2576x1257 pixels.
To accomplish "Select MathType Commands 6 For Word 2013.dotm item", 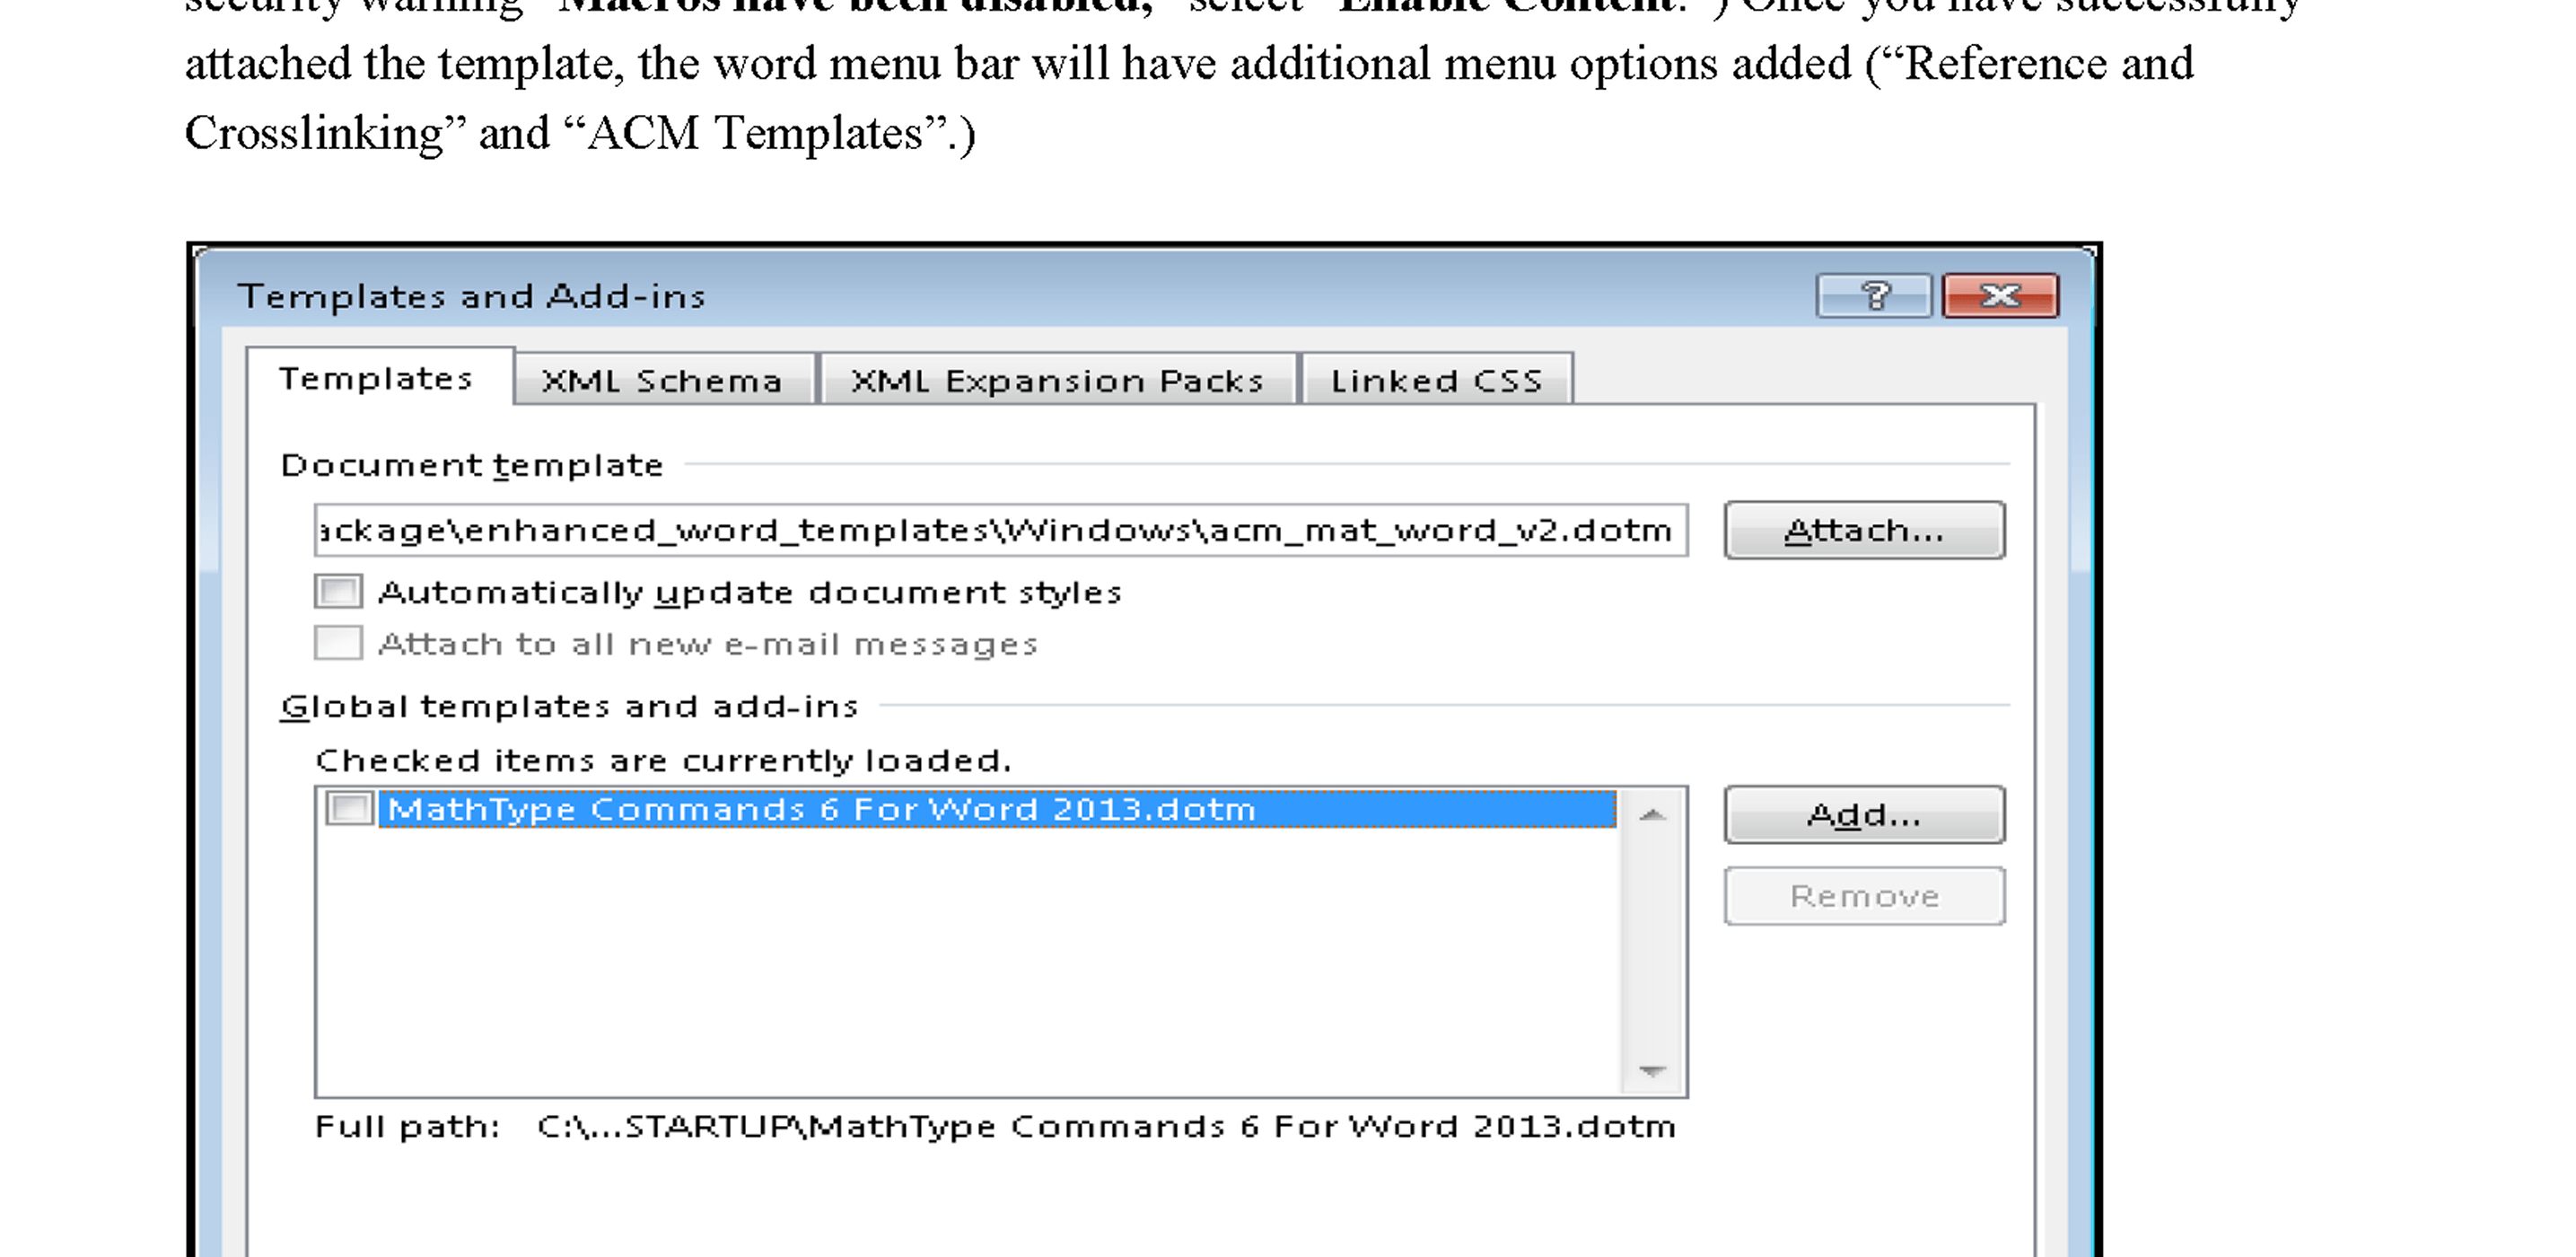I will (820, 809).
